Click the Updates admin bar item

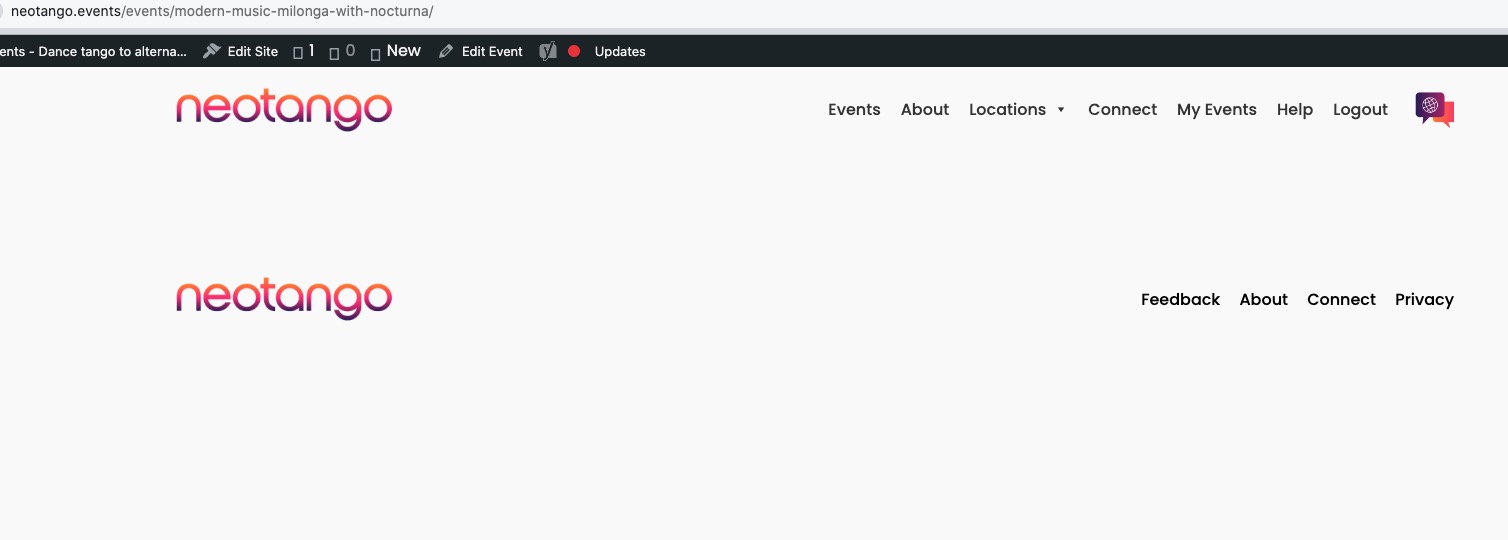click(620, 51)
